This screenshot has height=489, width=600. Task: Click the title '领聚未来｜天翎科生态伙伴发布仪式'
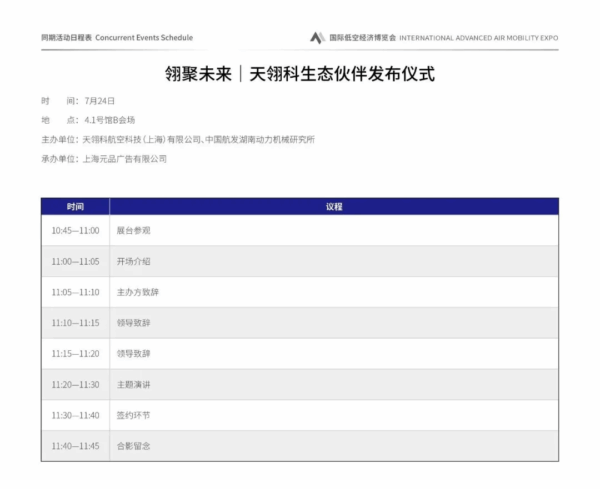click(x=300, y=74)
